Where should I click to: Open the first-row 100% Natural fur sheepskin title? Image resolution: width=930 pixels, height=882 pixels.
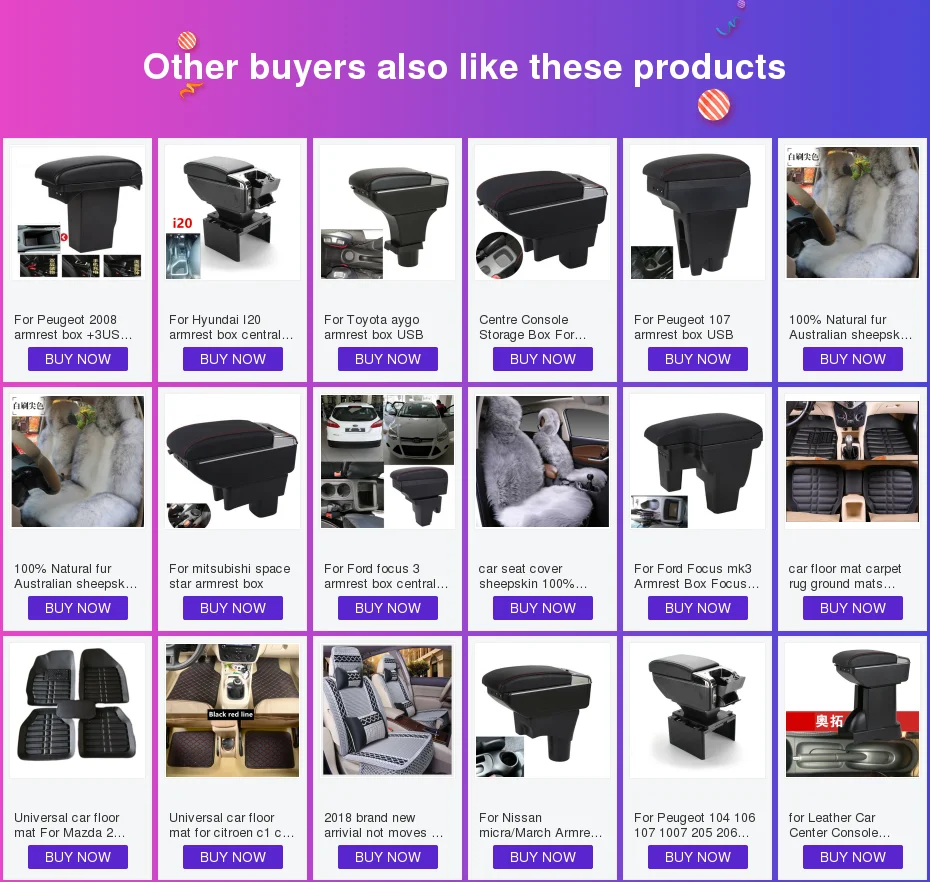[851, 327]
